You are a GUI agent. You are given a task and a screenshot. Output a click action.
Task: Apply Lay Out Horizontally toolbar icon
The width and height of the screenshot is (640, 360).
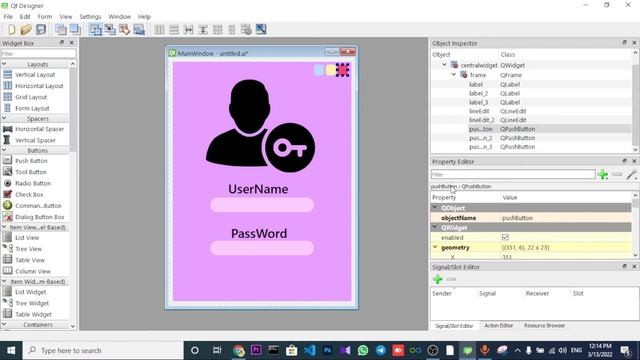point(159,29)
